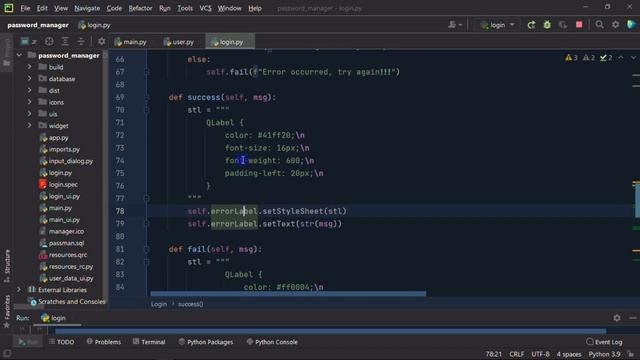Collapse the password_manager root folder

coord(19,55)
